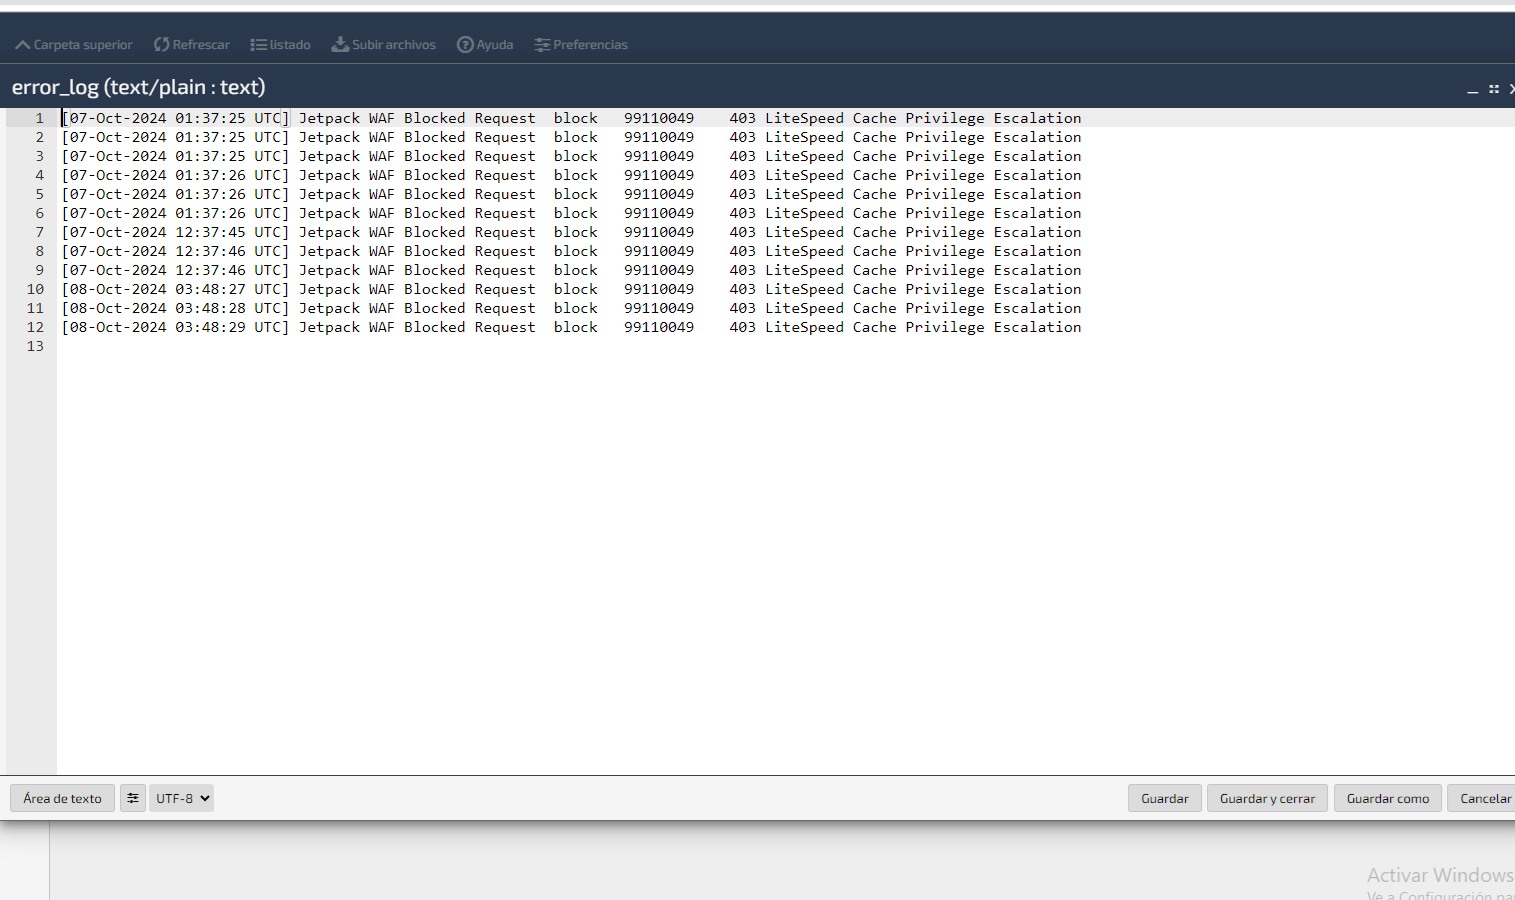
Task: Switch to listado view
Action: (x=280, y=45)
